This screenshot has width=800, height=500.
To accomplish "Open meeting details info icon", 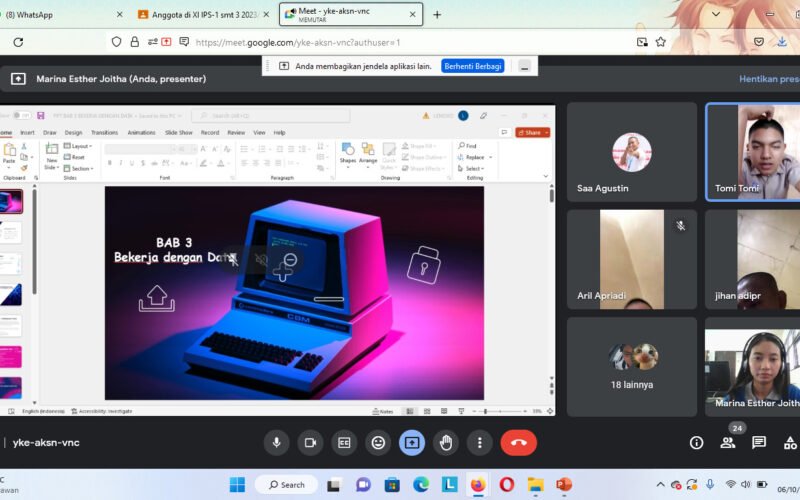I will click(x=697, y=442).
